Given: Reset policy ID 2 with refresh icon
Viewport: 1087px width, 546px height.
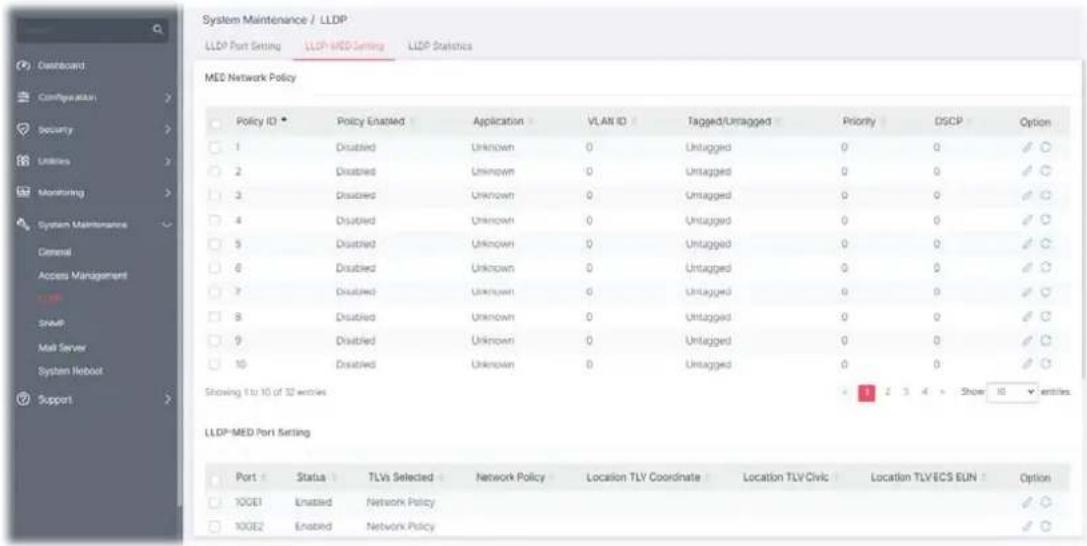Looking at the screenshot, I should point(1045,170).
